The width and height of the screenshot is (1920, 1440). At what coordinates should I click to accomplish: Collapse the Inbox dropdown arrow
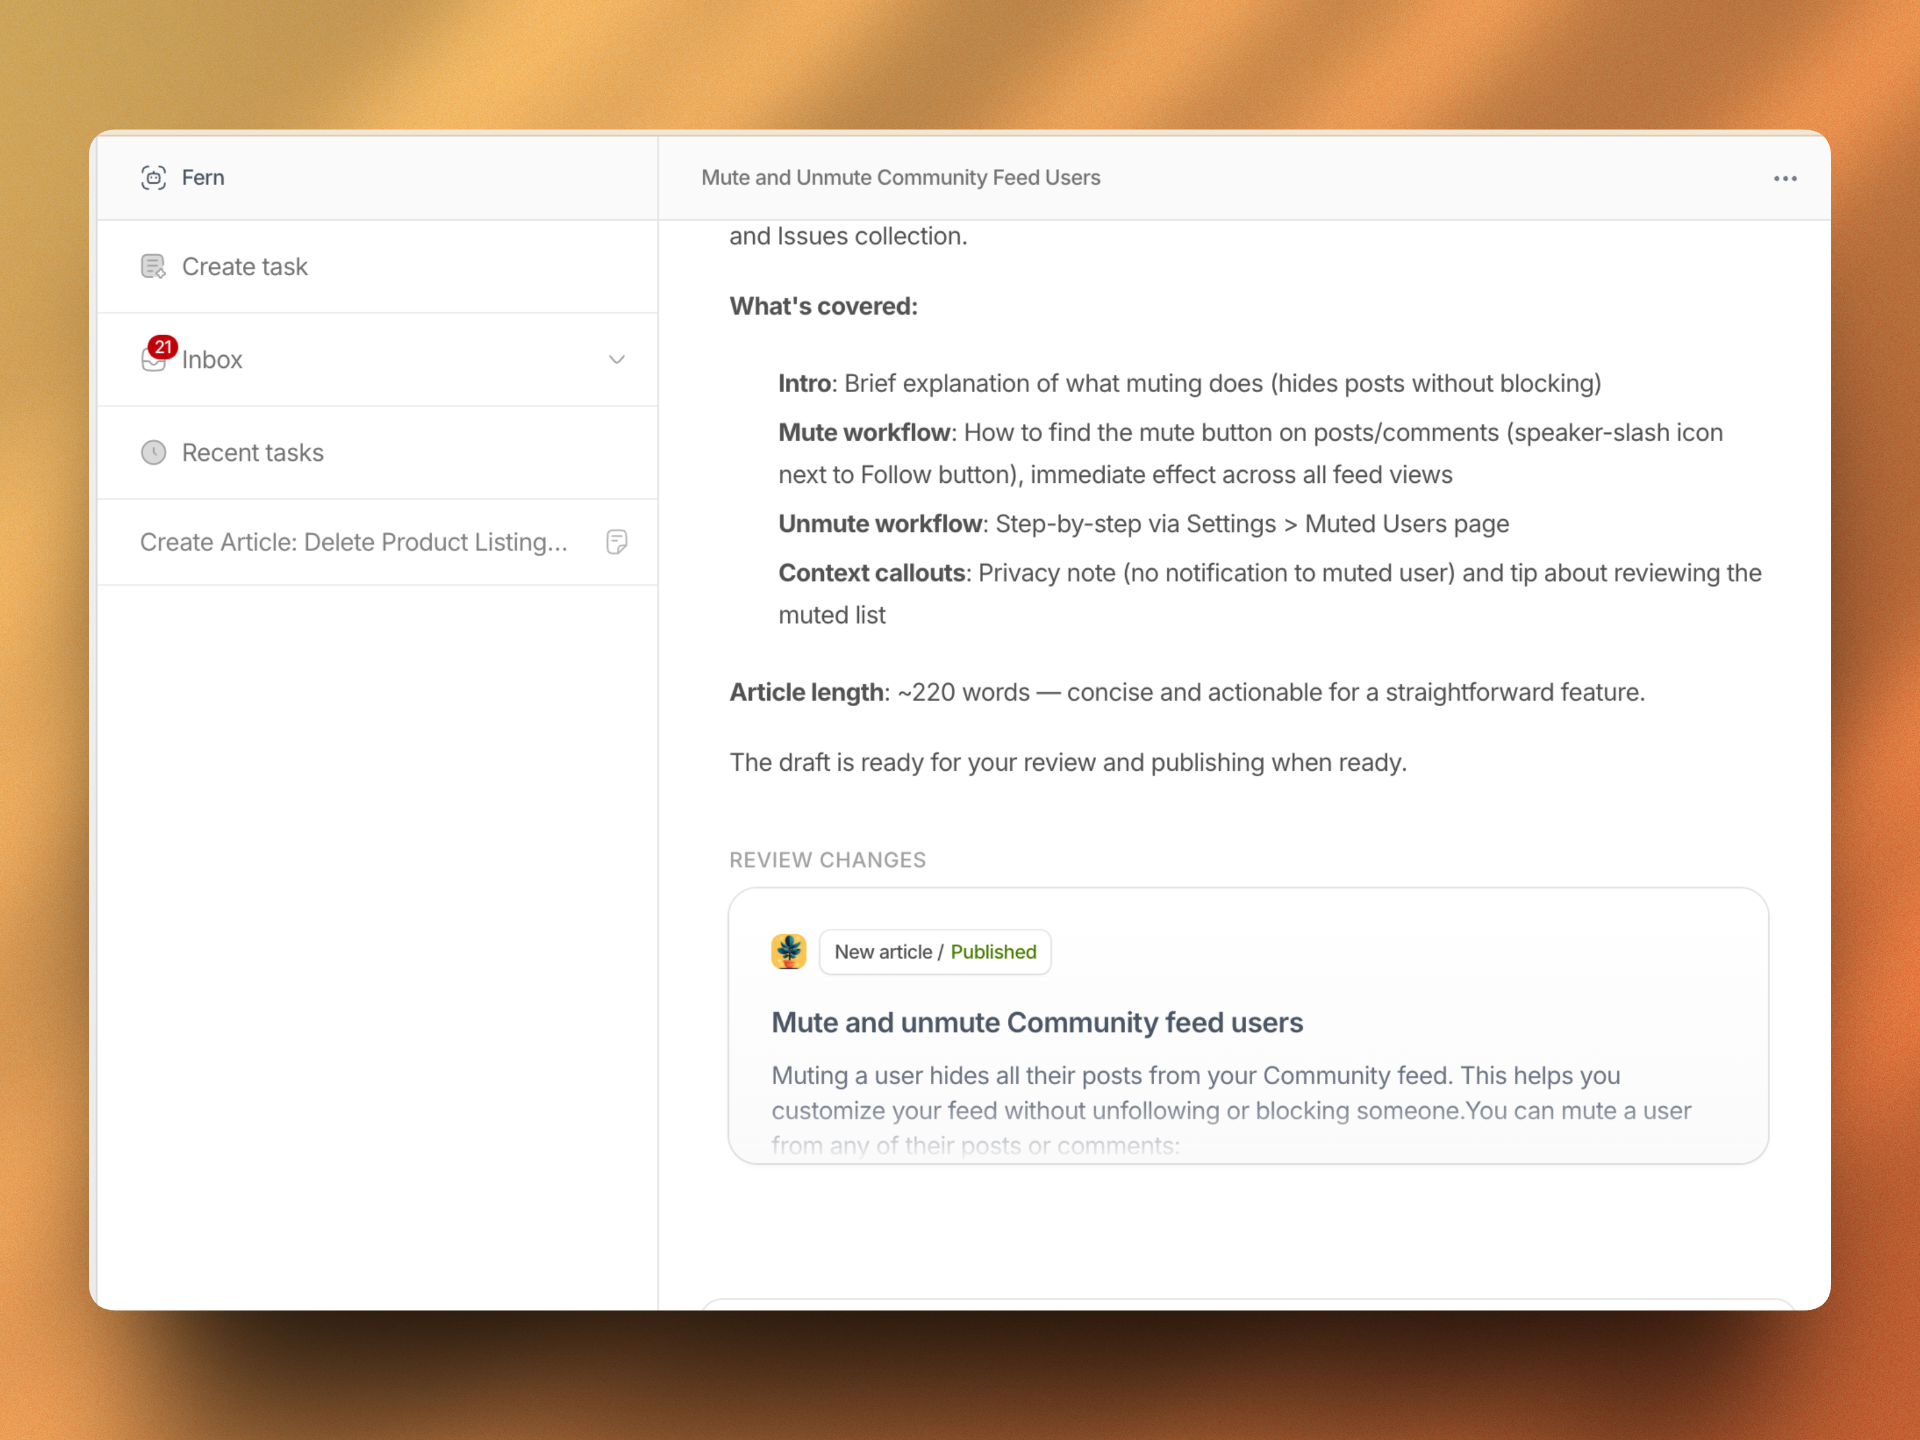click(x=617, y=359)
